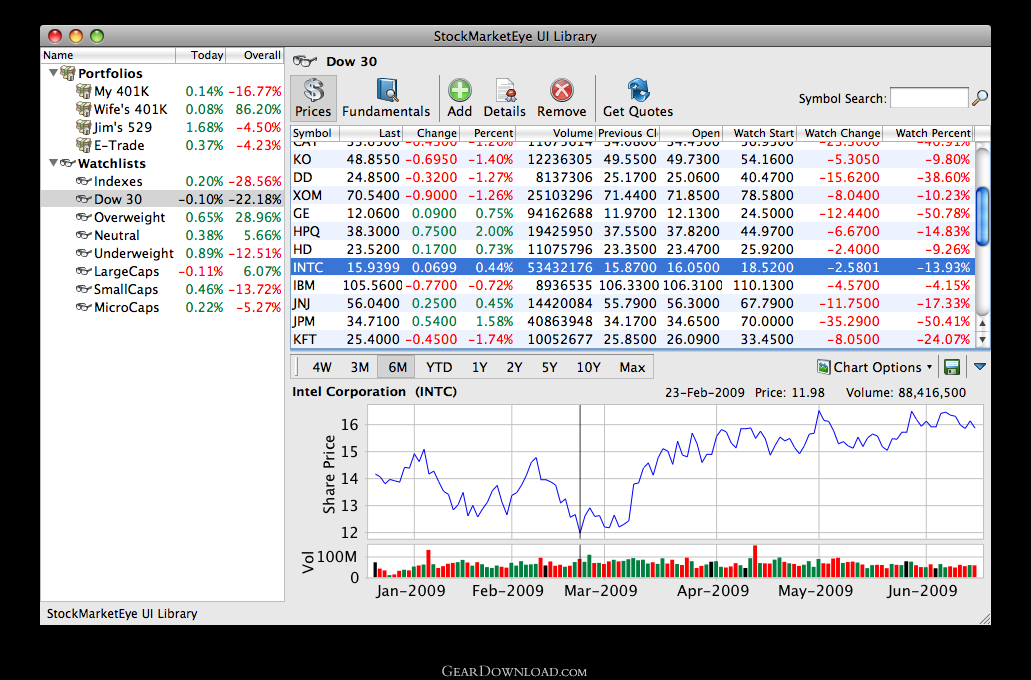Select the KO stock row
The image size is (1031, 680).
point(632,159)
